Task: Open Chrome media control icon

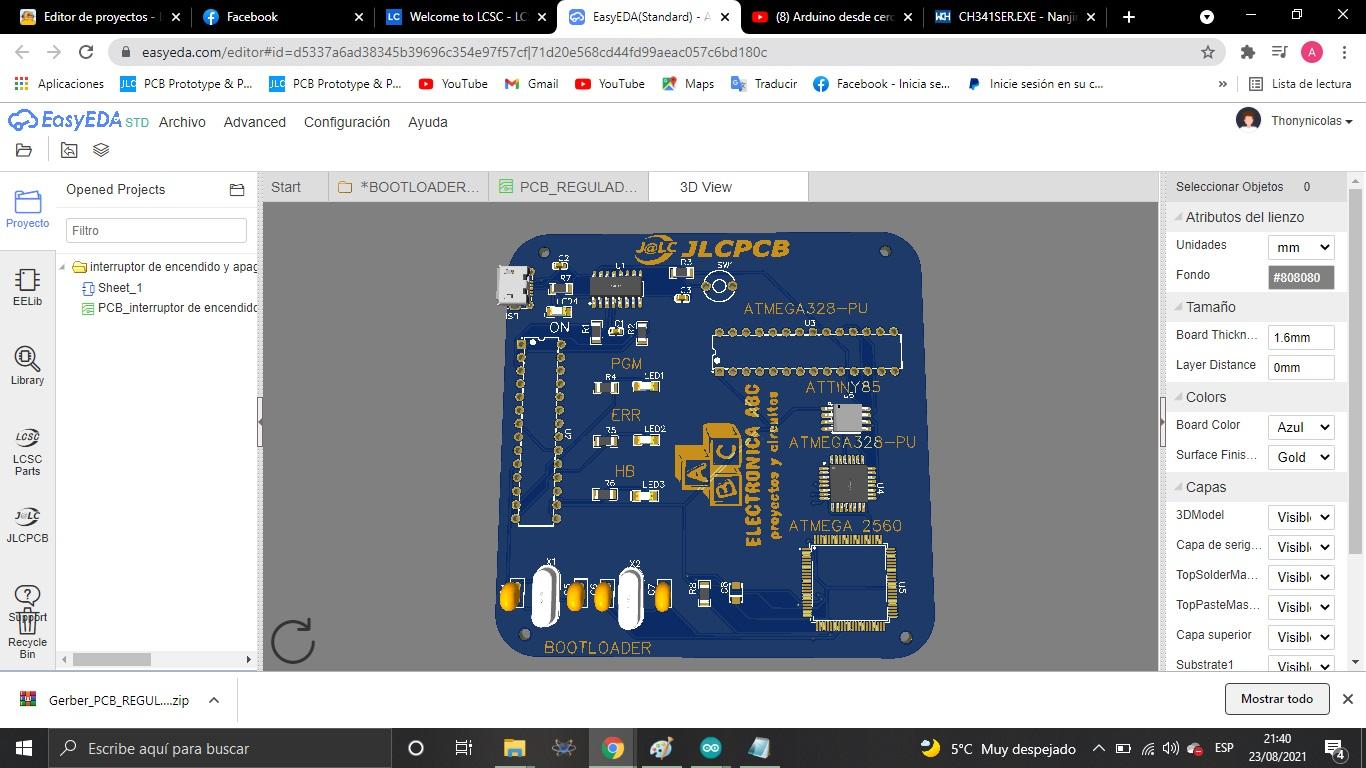Action: tap(1279, 52)
